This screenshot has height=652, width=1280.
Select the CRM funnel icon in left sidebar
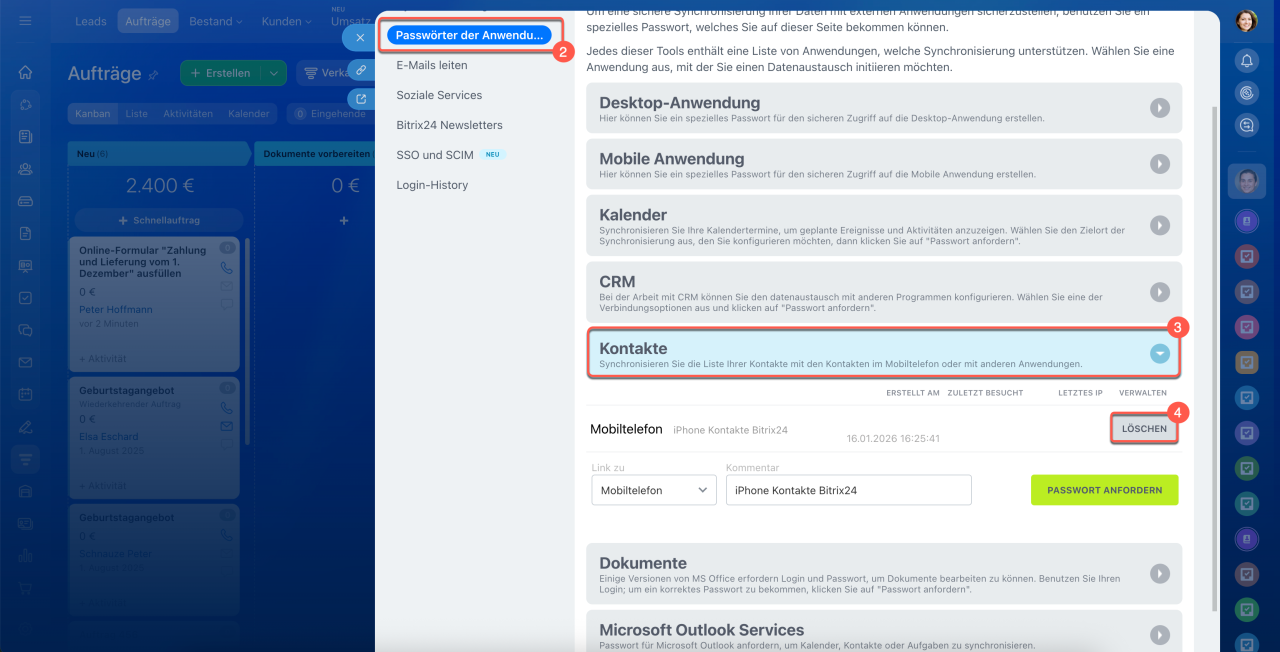pyautogui.click(x=25, y=459)
